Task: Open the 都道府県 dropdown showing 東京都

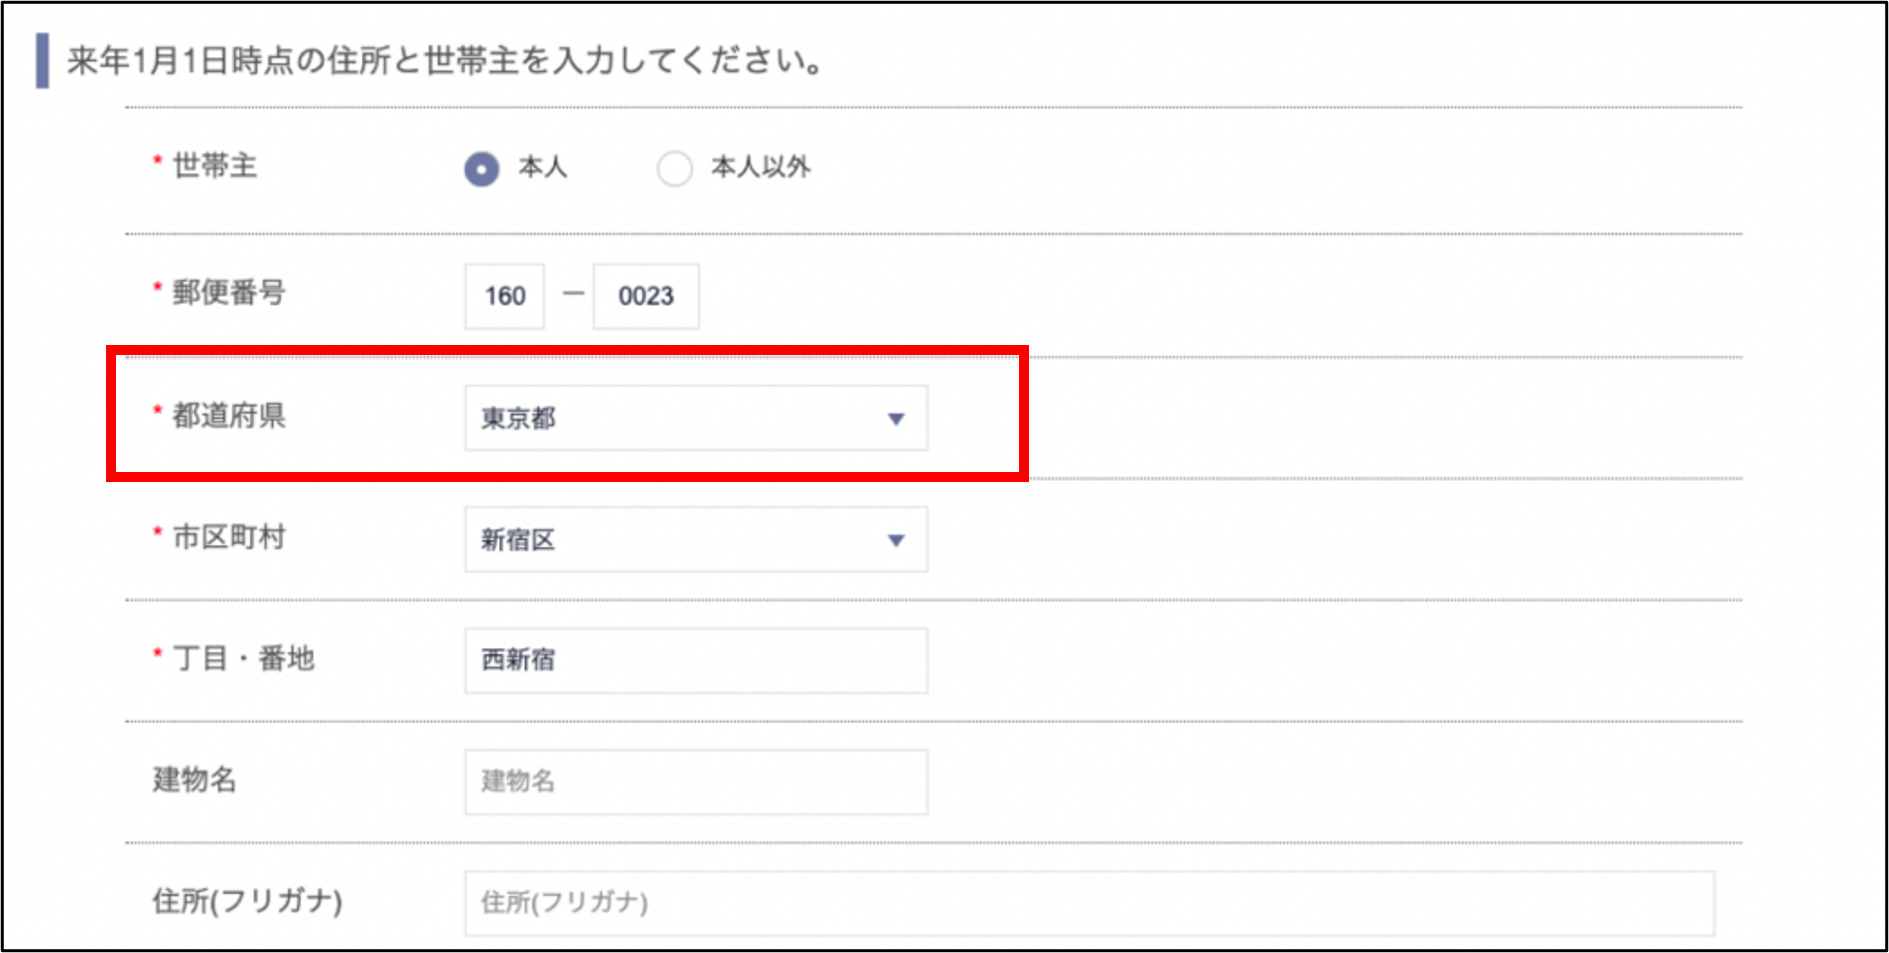Action: [680, 418]
